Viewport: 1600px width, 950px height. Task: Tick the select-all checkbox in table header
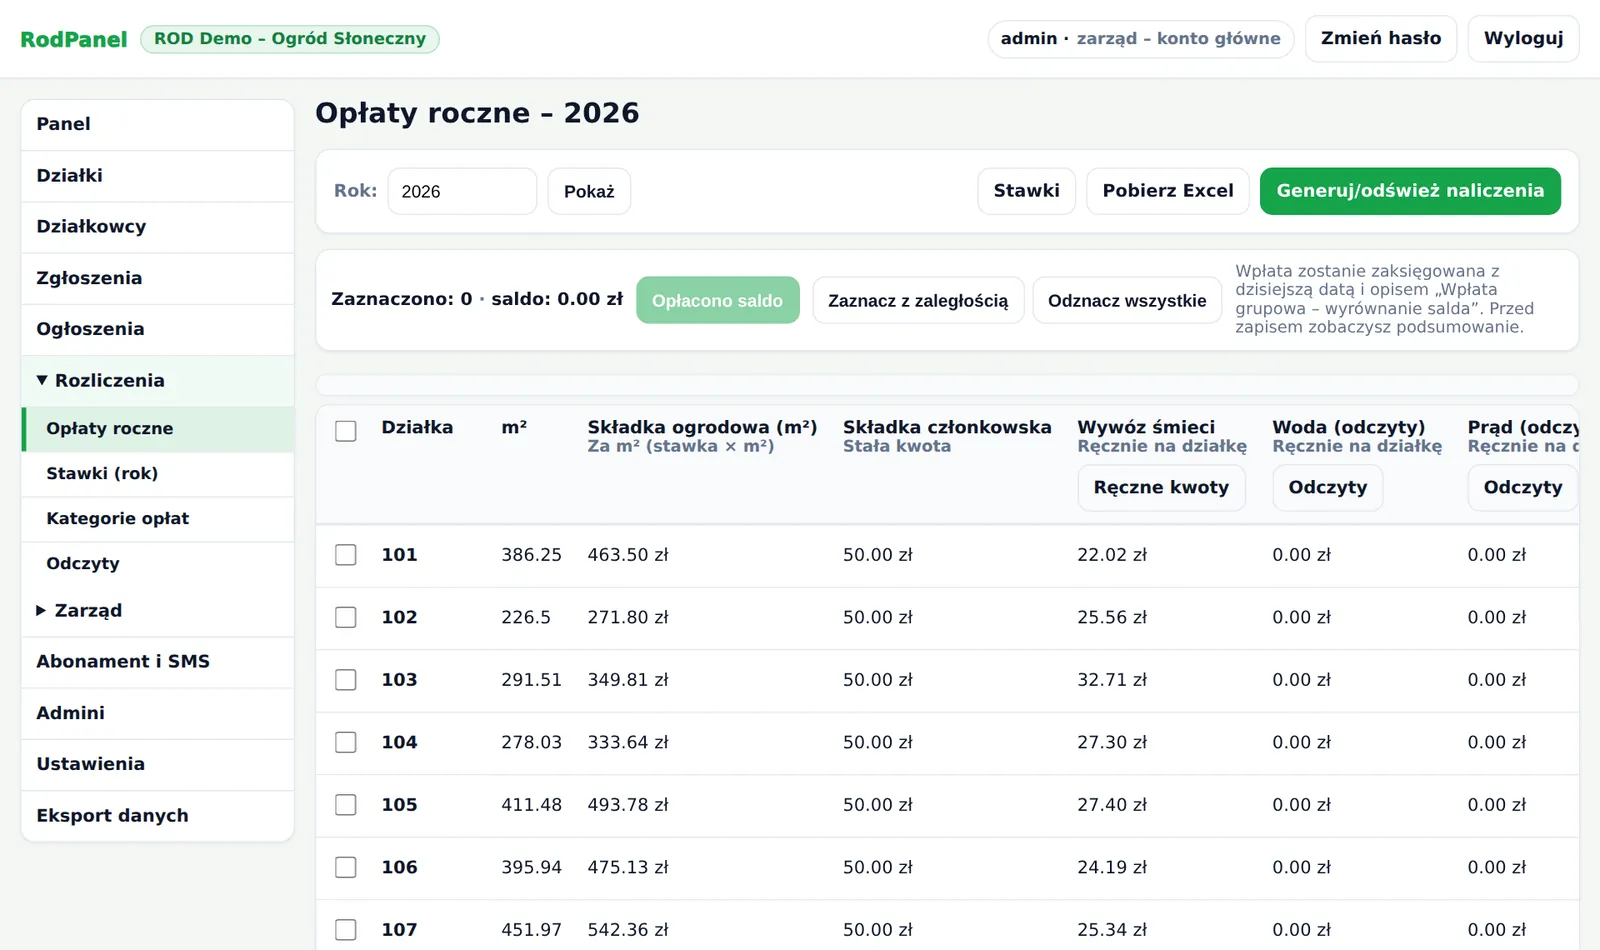click(x=346, y=431)
